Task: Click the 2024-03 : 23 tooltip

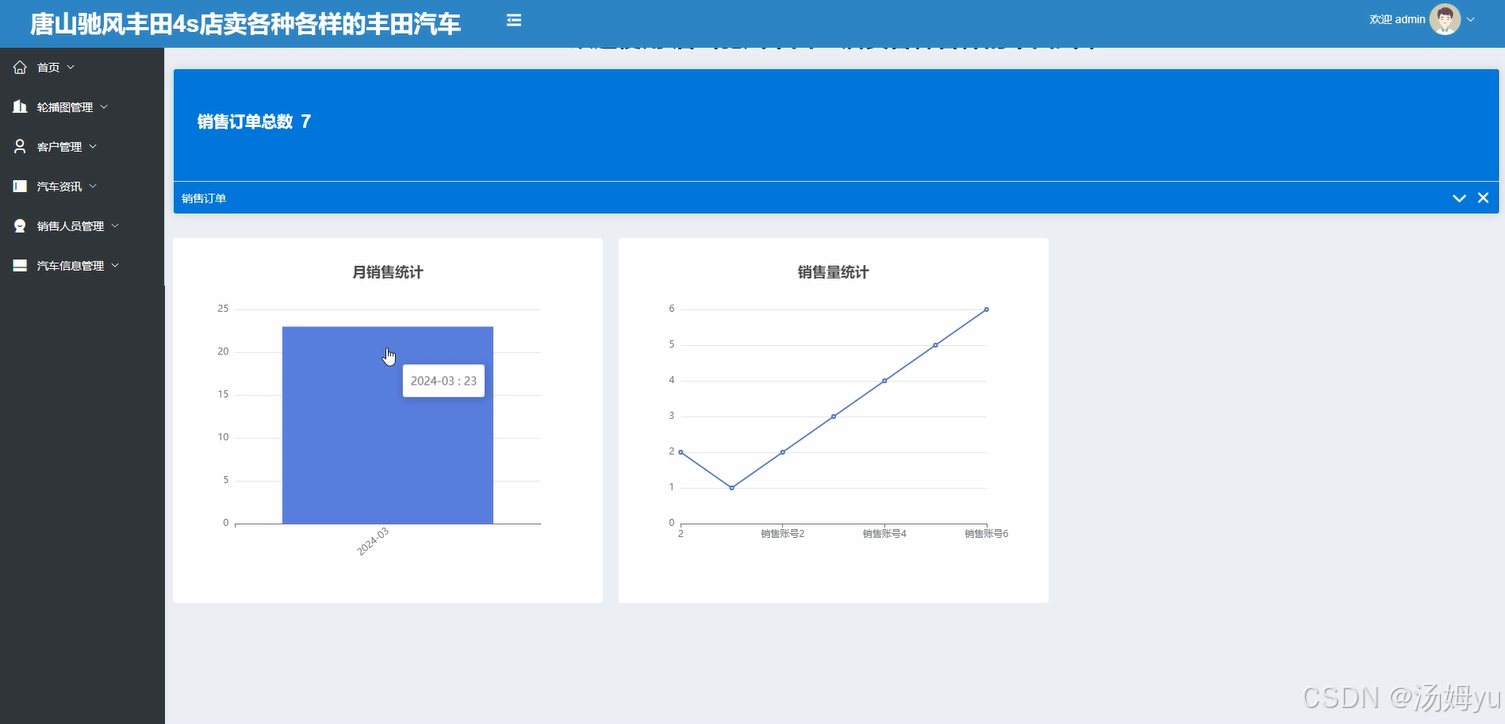Action: point(444,381)
